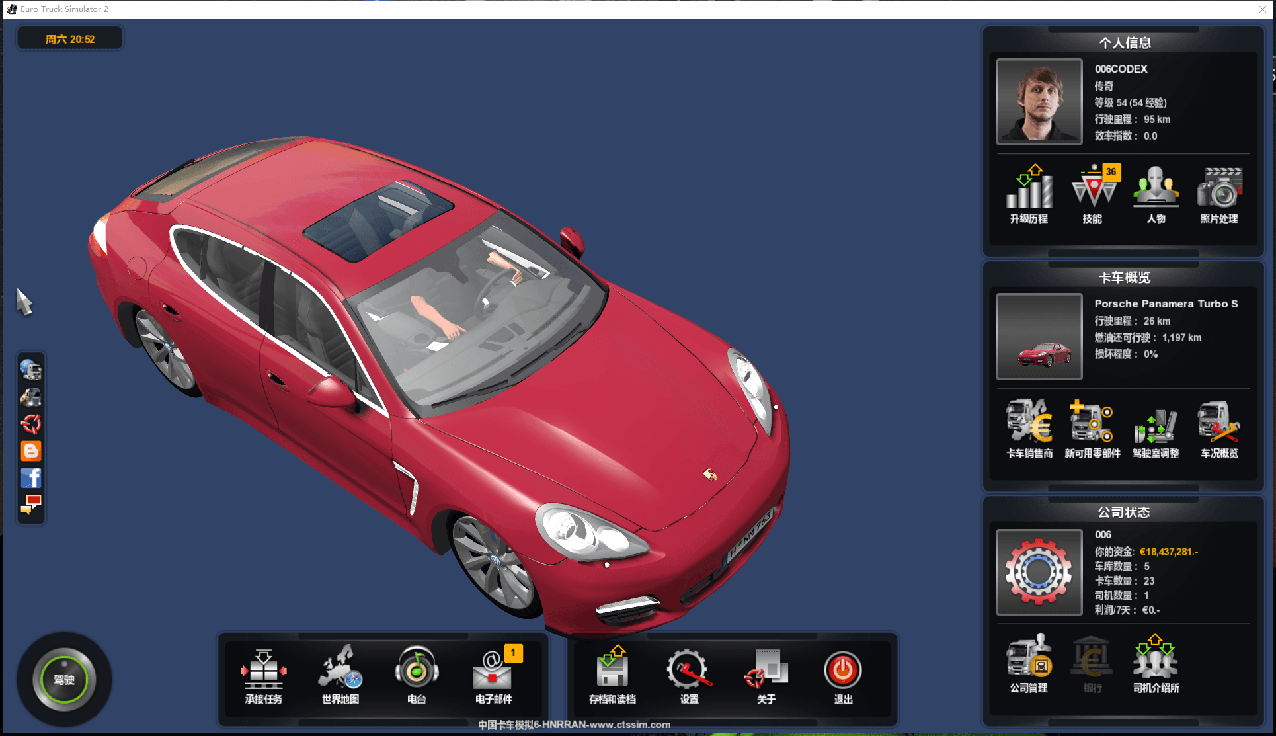Open the E-mail (电子邮件) inbox

[x=492, y=670]
